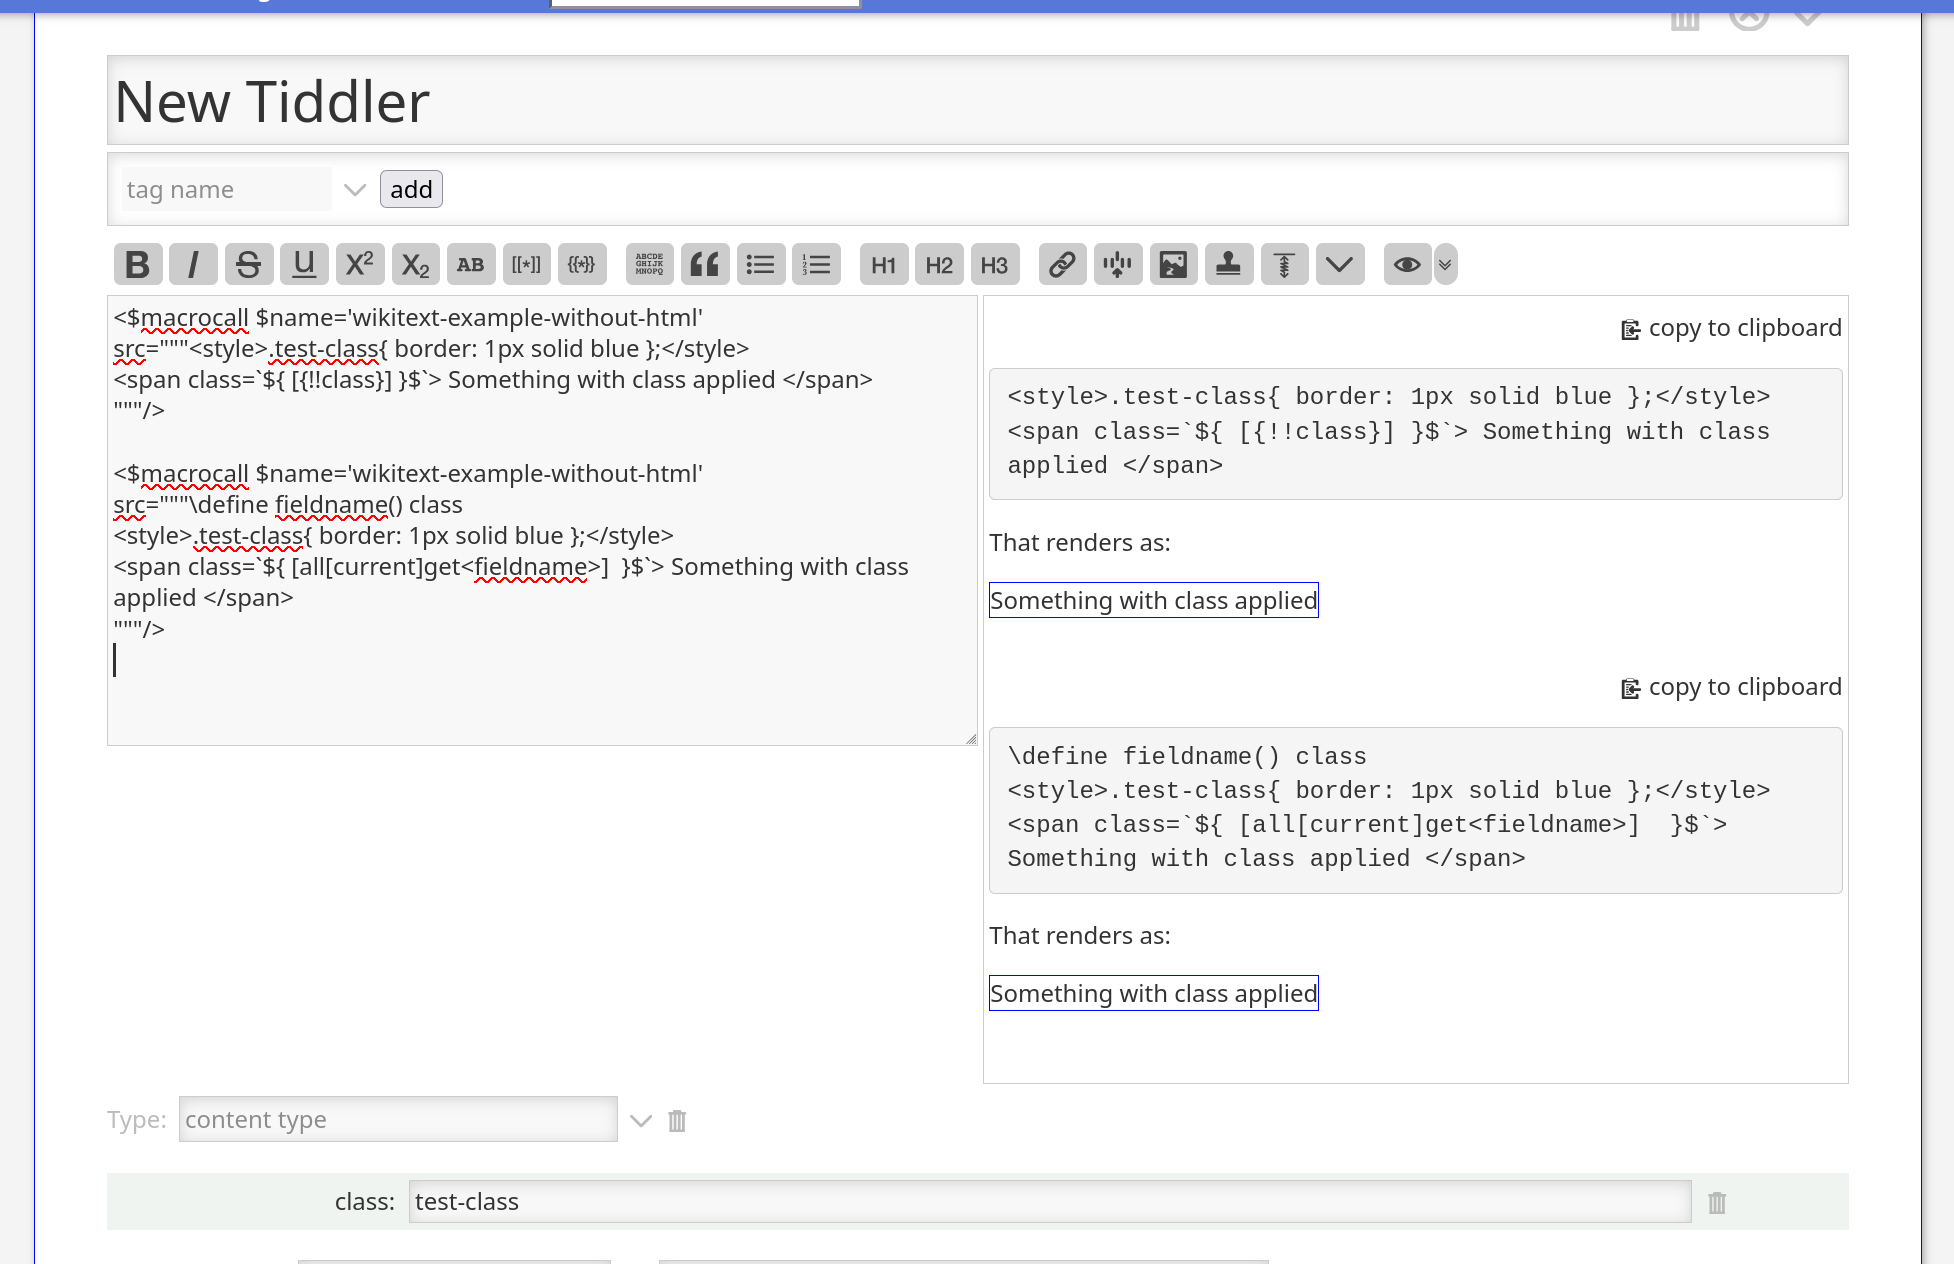
Task: Apply Heading 1 format
Action: pyautogui.click(x=883, y=265)
